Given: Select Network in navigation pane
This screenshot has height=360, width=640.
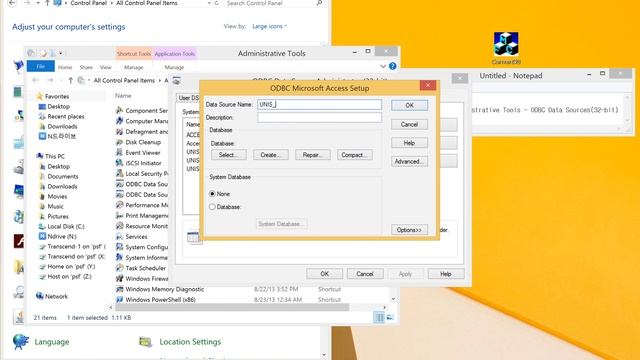Looking at the screenshot, I should (56, 296).
